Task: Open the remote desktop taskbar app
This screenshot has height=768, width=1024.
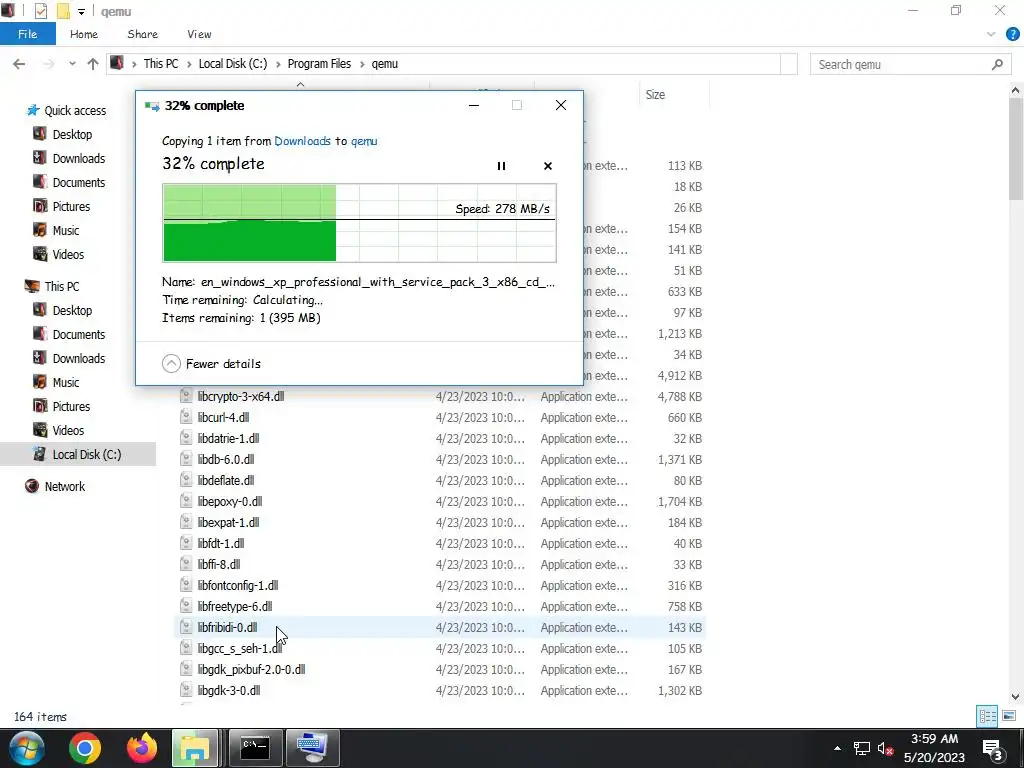Action: (312, 748)
